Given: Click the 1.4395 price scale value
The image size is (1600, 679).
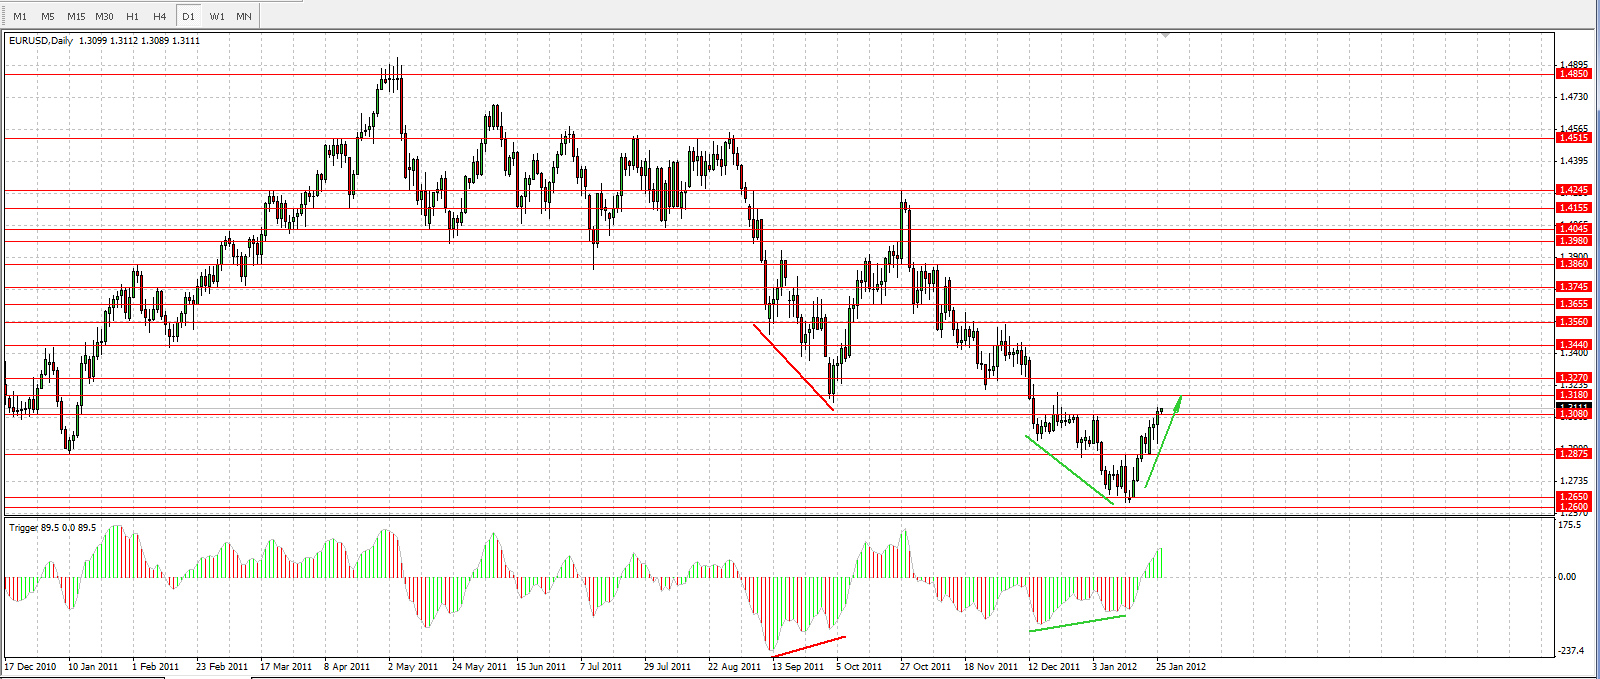Looking at the screenshot, I should coord(1574,161).
